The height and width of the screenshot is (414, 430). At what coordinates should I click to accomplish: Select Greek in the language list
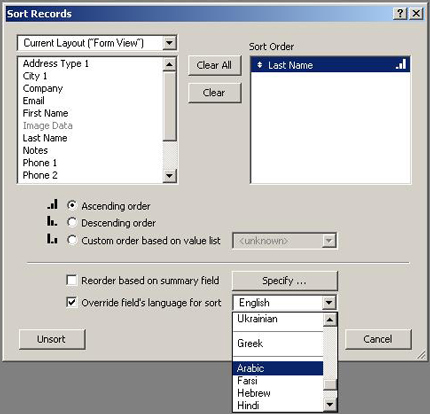pyautogui.click(x=250, y=343)
